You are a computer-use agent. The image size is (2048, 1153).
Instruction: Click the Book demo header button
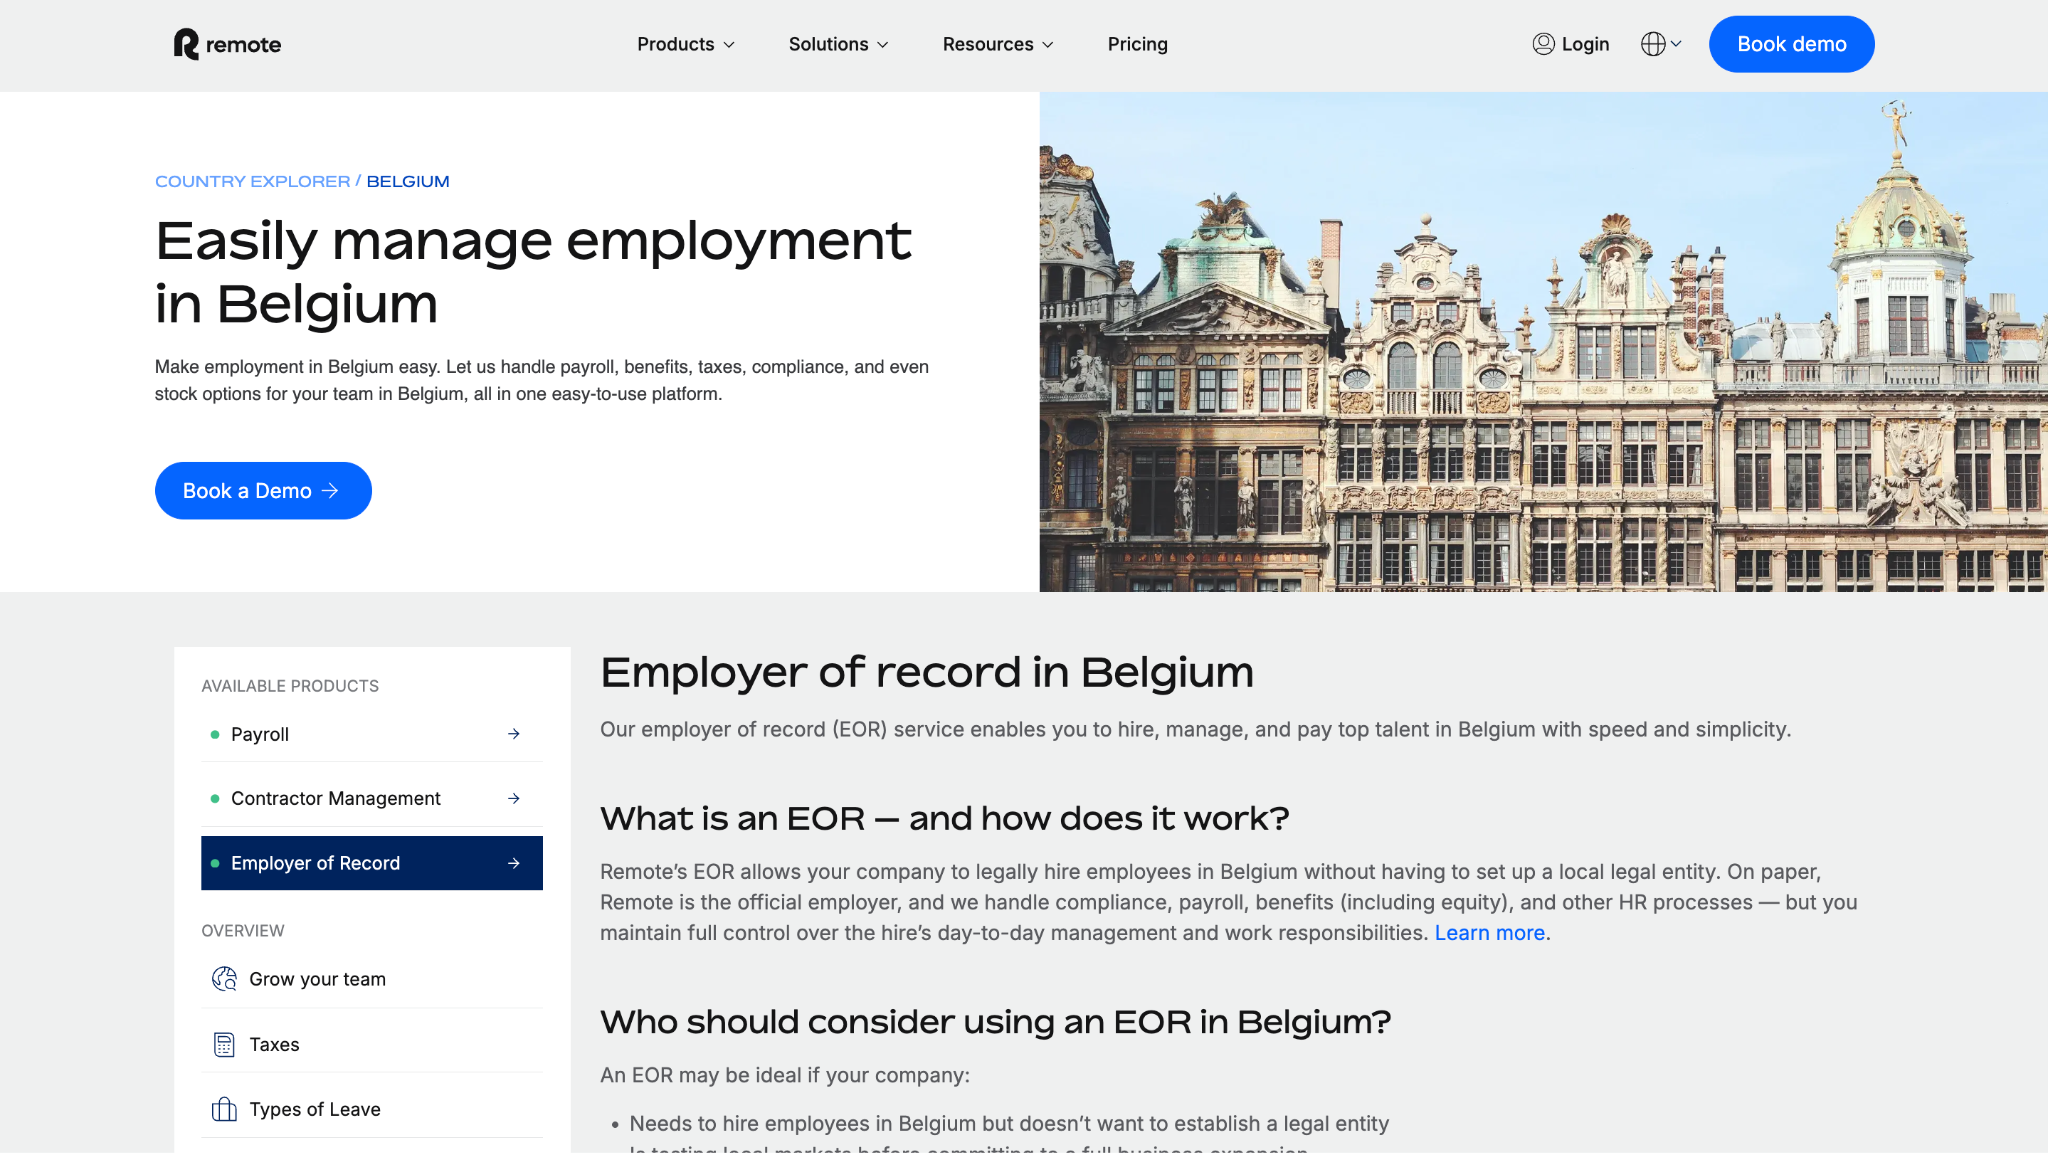[x=1791, y=44]
